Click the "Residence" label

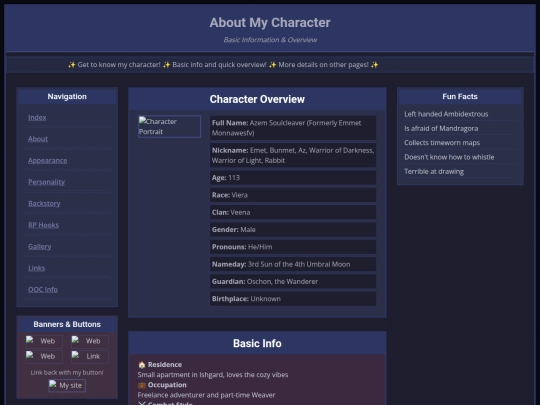pos(165,365)
